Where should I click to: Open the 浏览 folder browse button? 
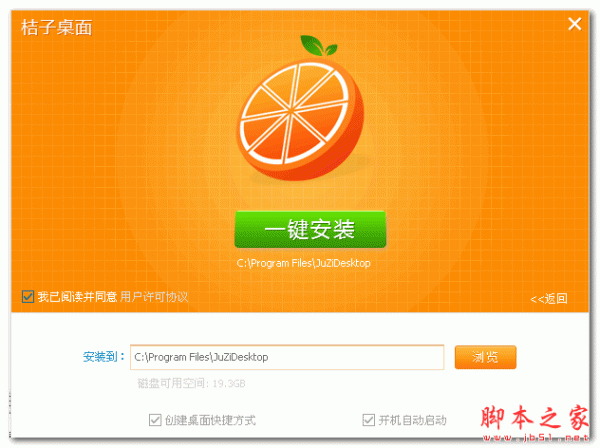pos(485,357)
